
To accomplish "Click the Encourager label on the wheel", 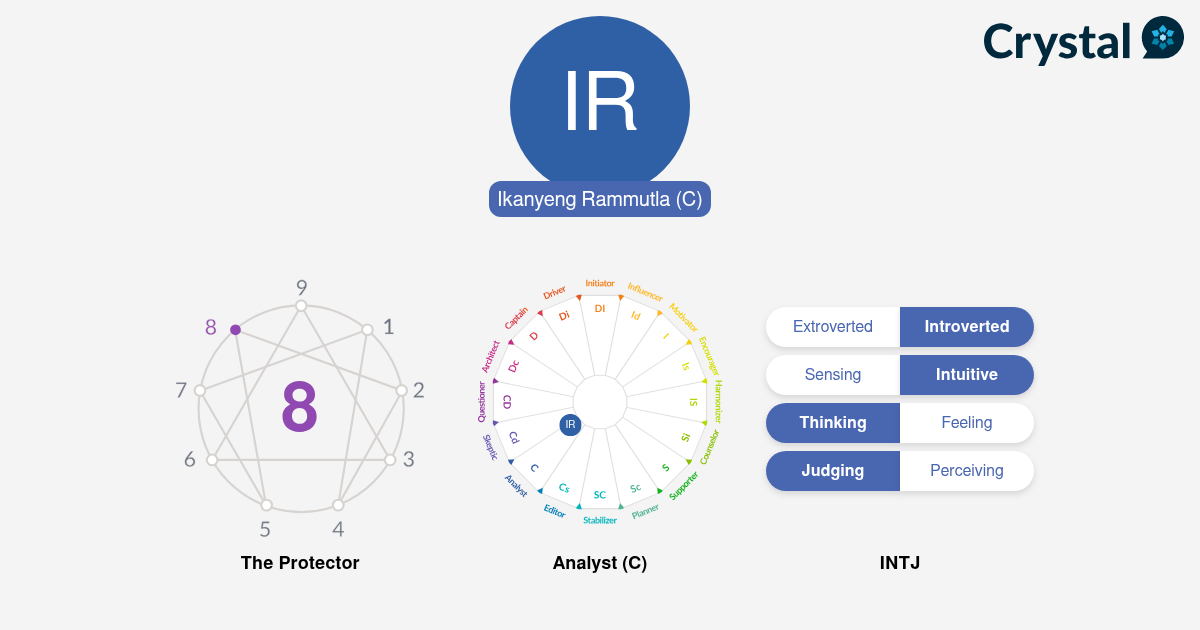I will pos(709,356).
